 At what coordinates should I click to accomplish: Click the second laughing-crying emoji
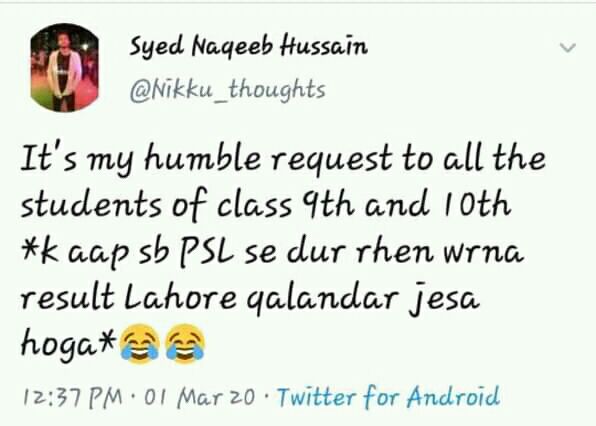185,343
